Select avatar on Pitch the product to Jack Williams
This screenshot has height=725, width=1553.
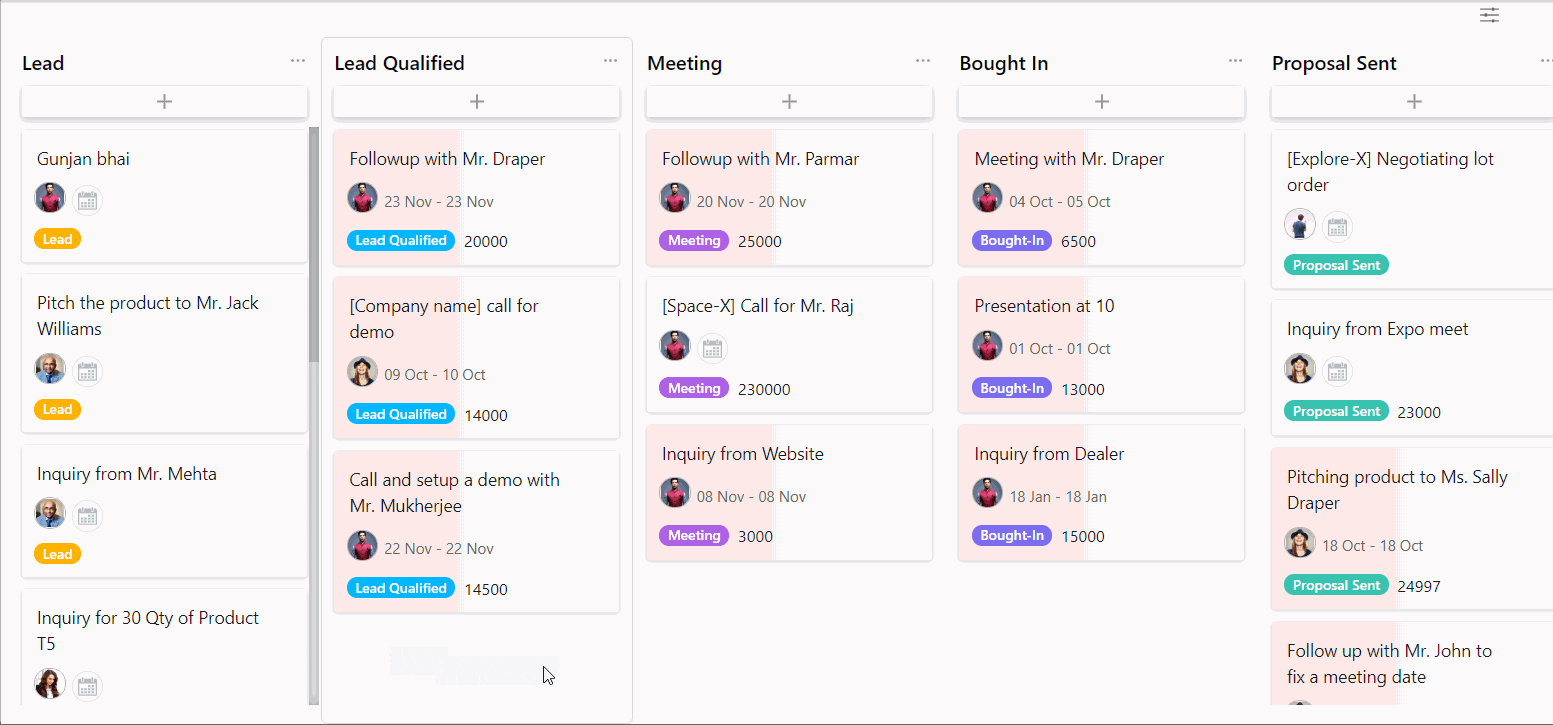[50, 370]
